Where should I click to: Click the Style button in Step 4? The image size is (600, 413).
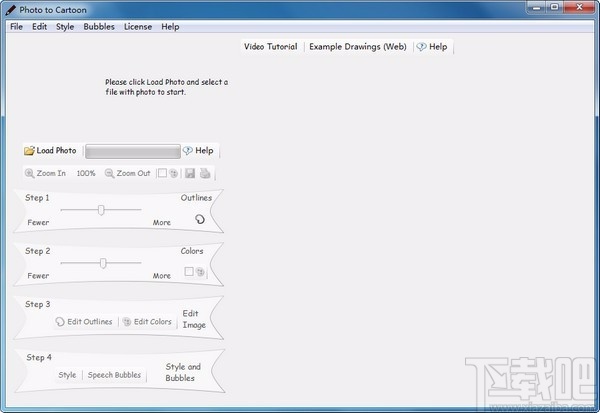click(67, 375)
